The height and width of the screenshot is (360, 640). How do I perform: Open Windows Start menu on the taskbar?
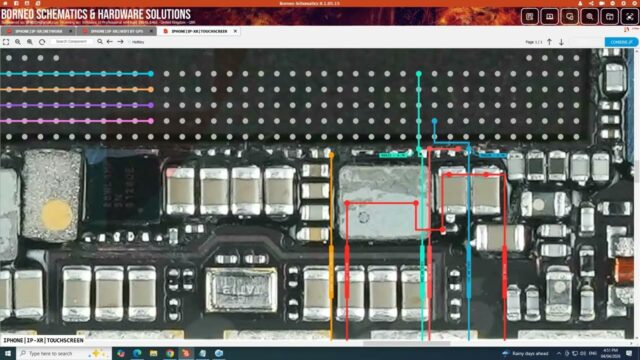(x=8, y=353)
